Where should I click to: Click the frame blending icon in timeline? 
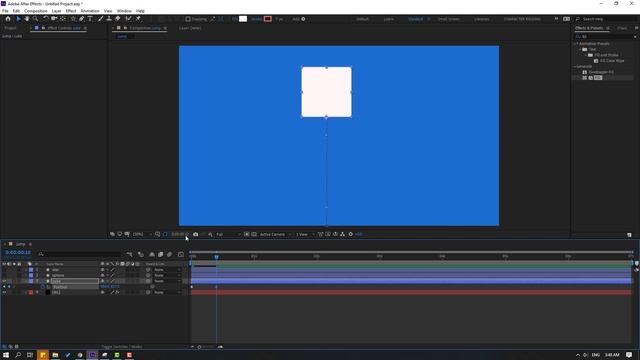160,254
